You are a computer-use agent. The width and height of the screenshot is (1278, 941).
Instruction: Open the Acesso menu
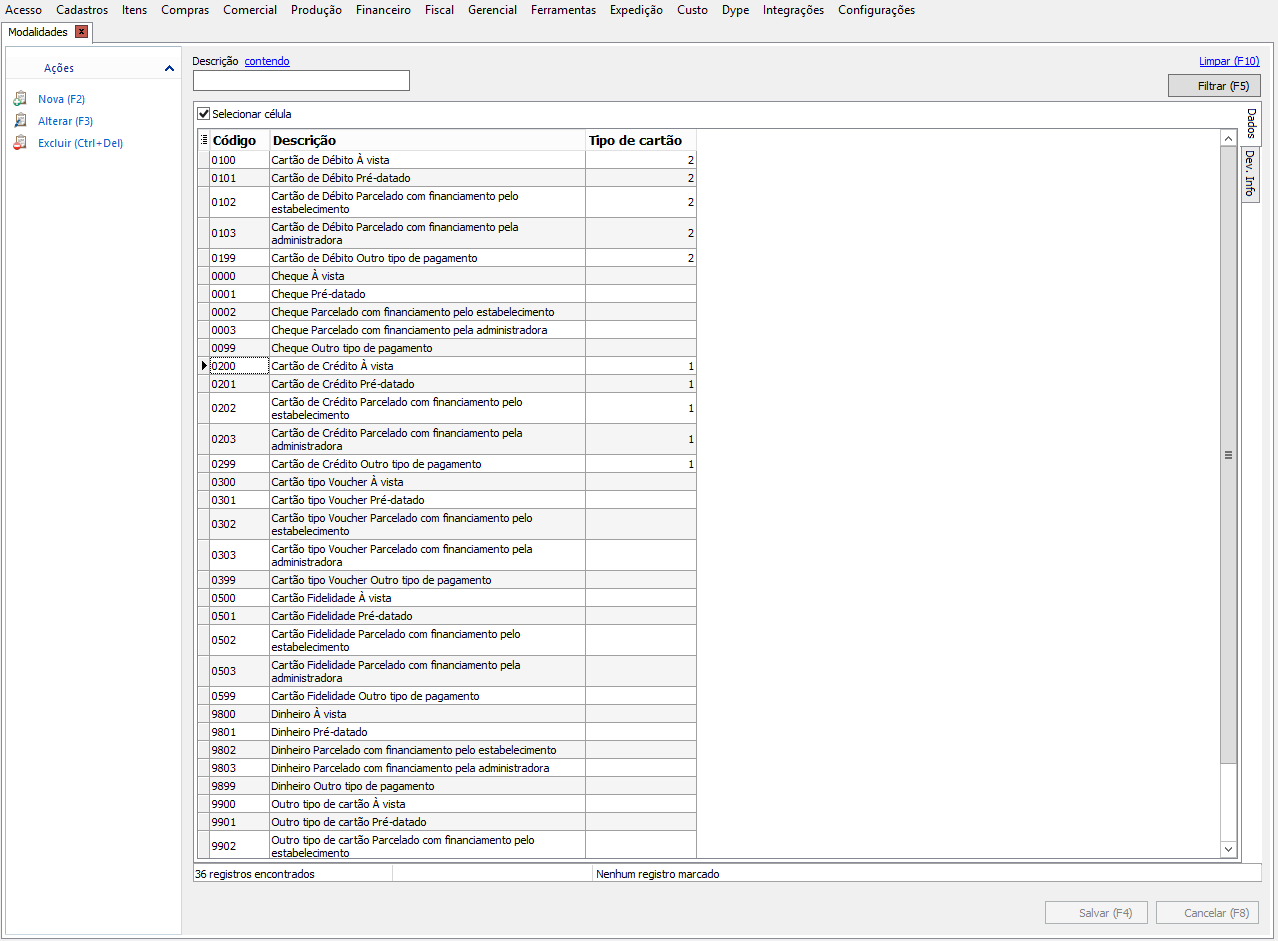coord(24,10)
